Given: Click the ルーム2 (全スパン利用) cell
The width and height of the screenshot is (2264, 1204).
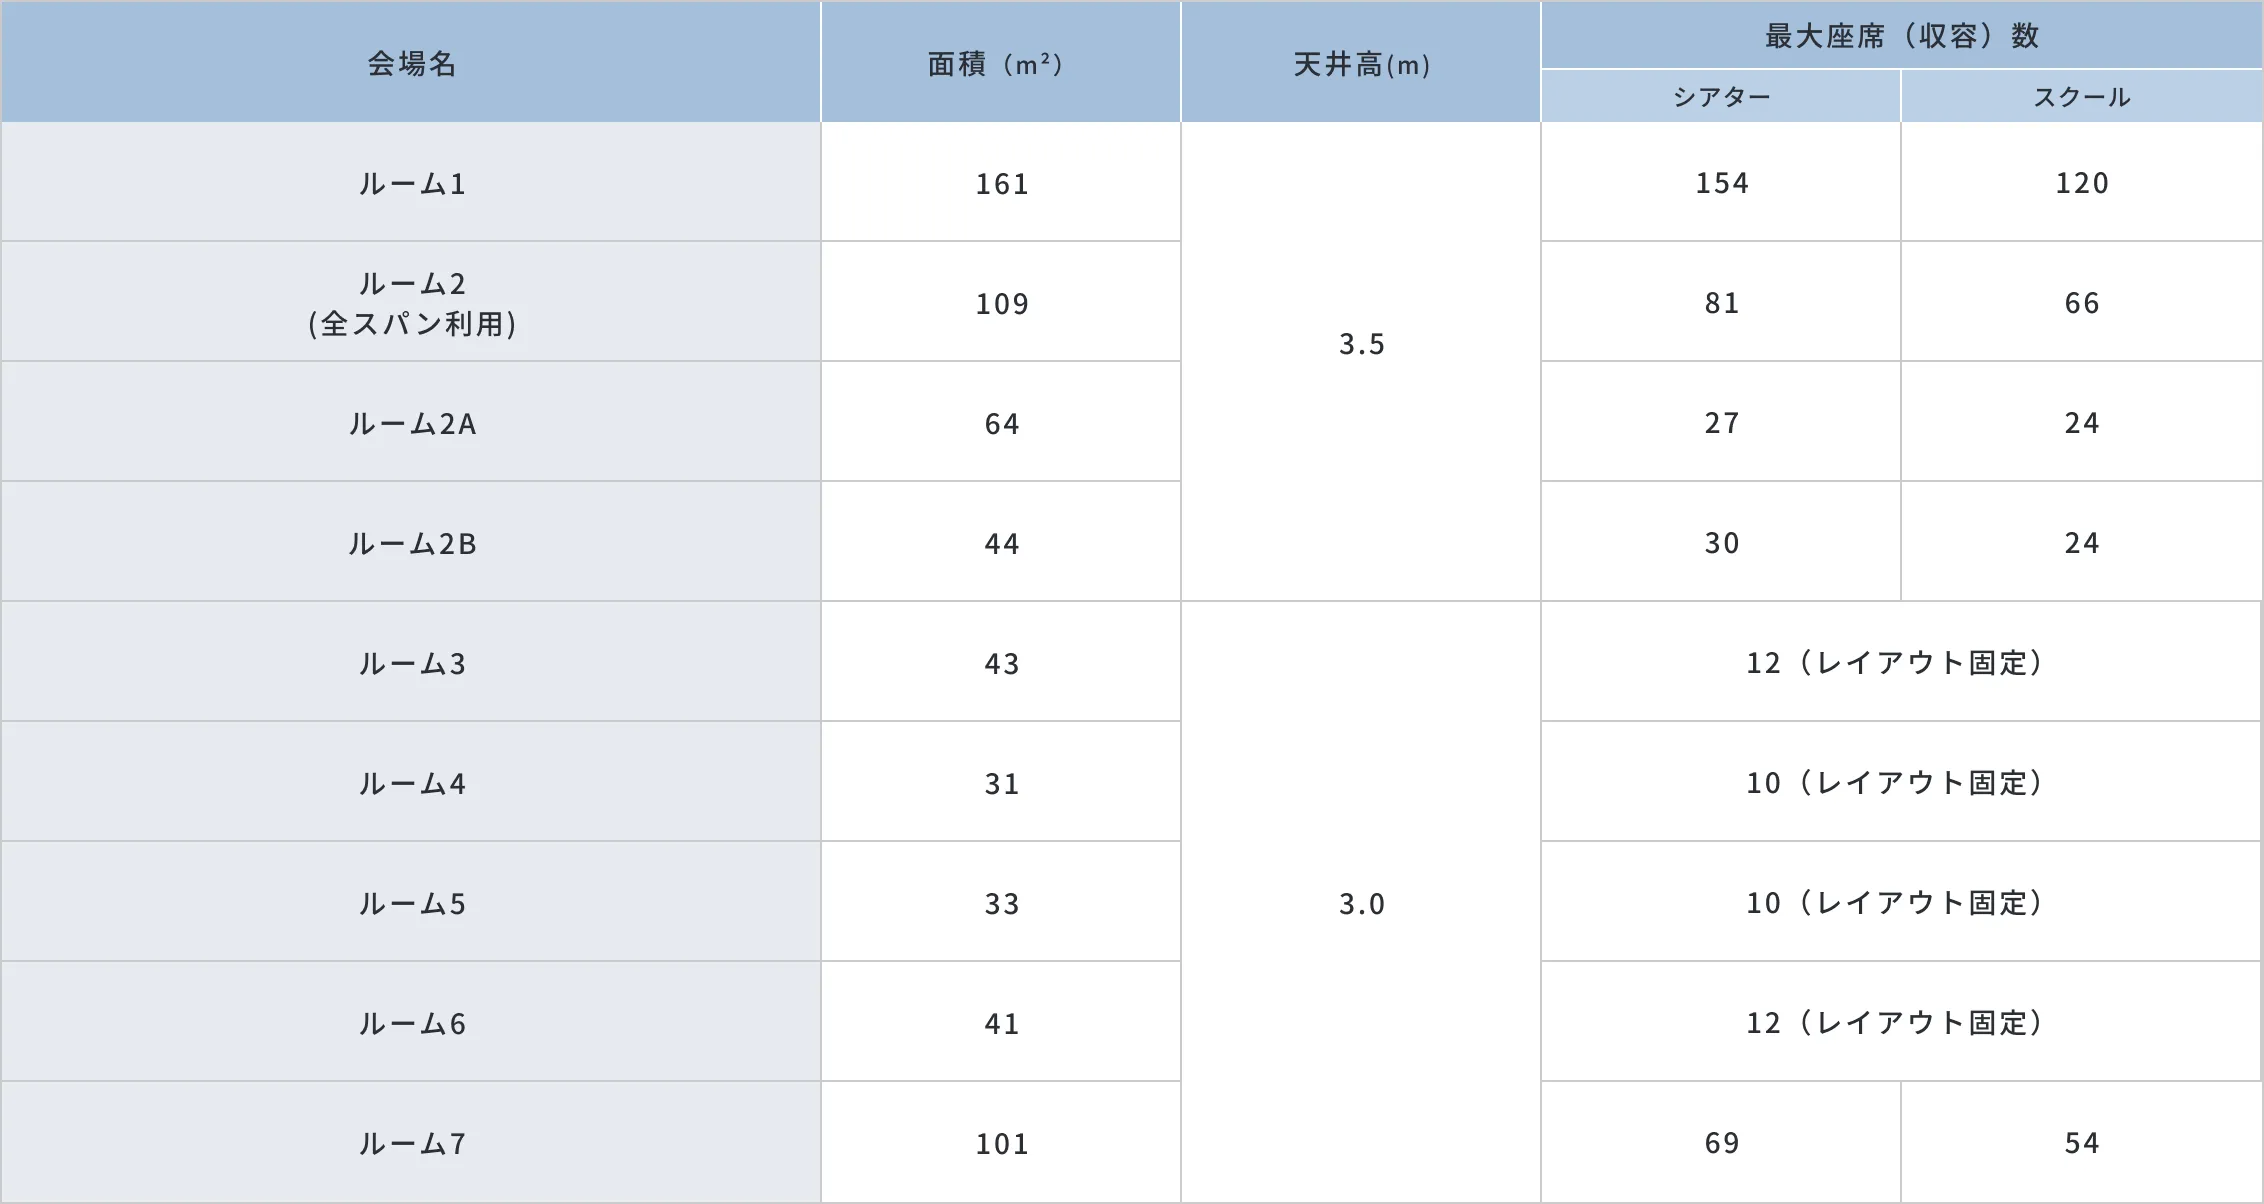Looking at the screenshot, I should click(x=411, y=303).
